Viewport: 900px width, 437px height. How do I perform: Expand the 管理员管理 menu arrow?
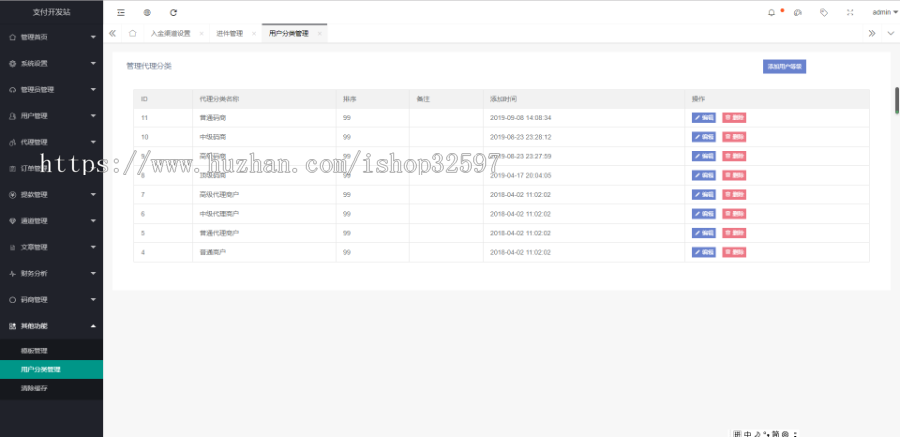93,90
